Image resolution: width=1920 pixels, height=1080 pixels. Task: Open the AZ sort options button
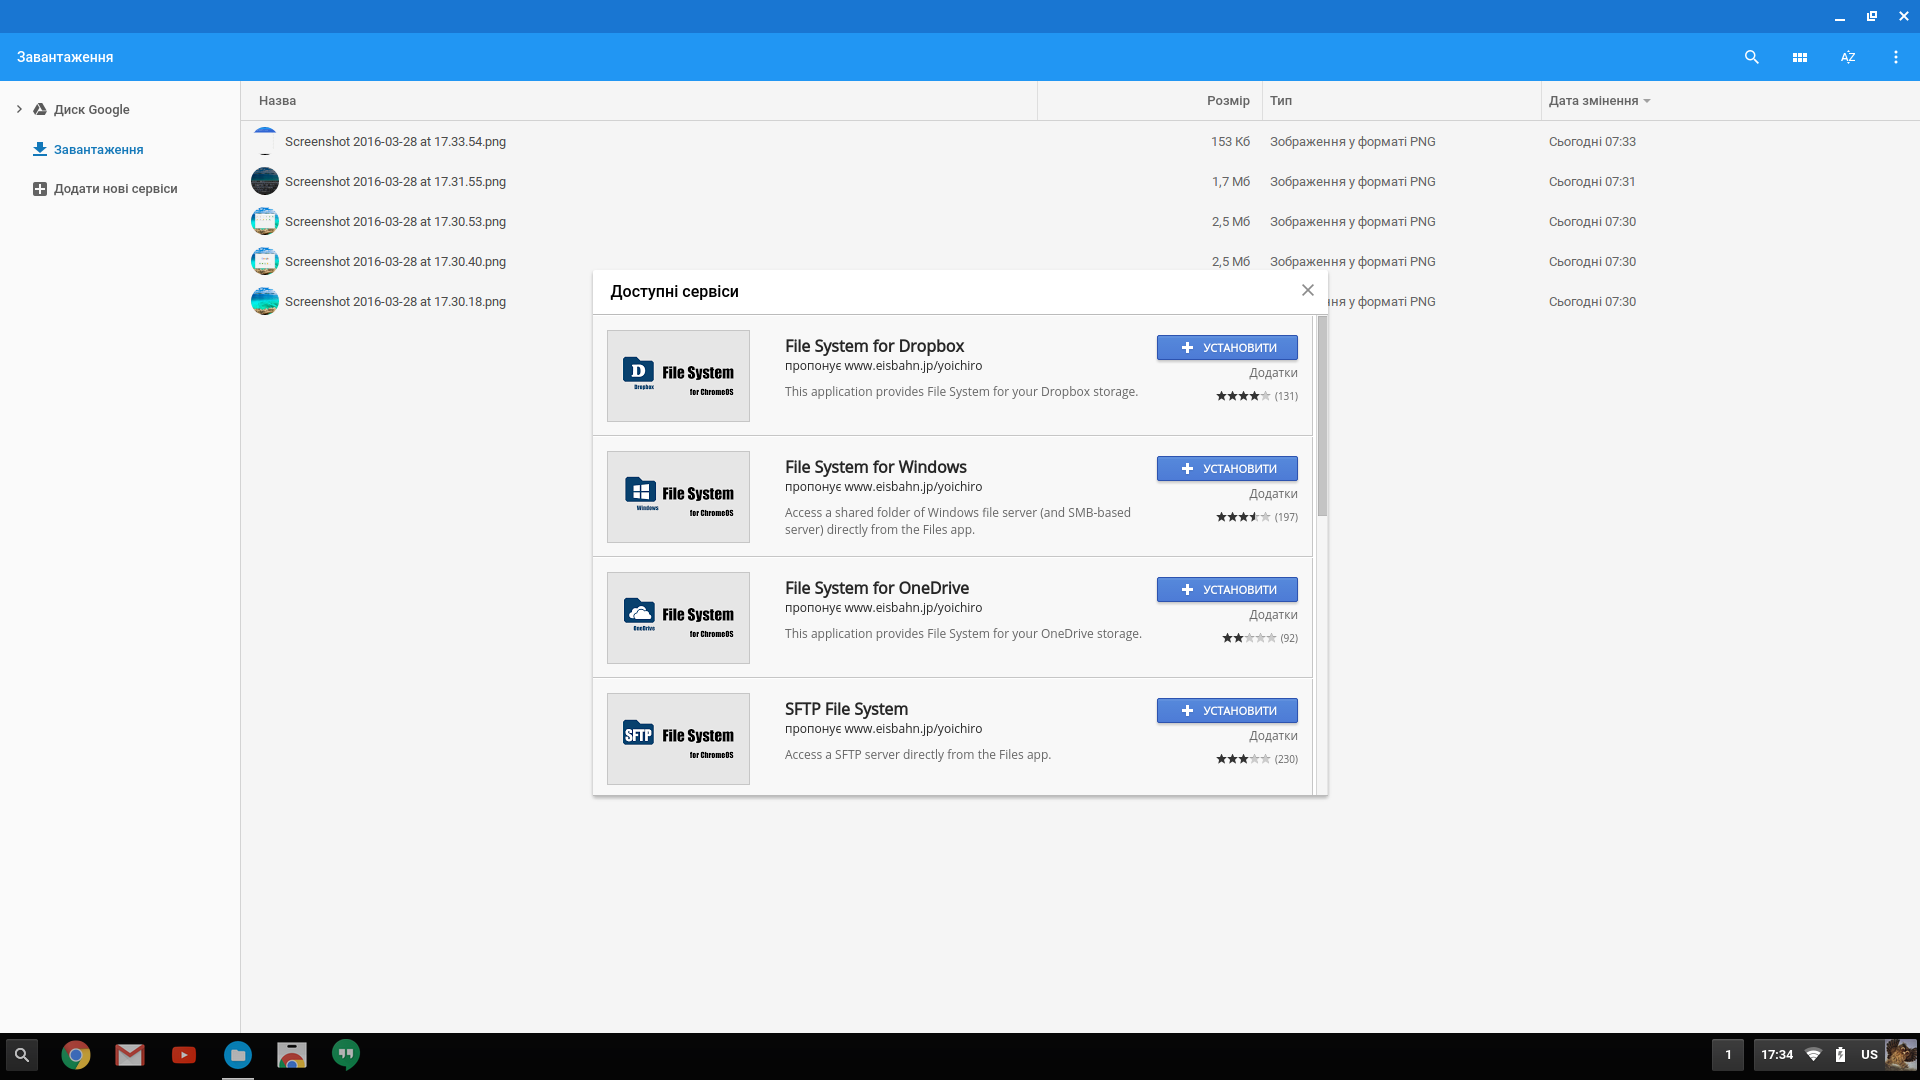pyautogui.click(x=1847, y=57)
